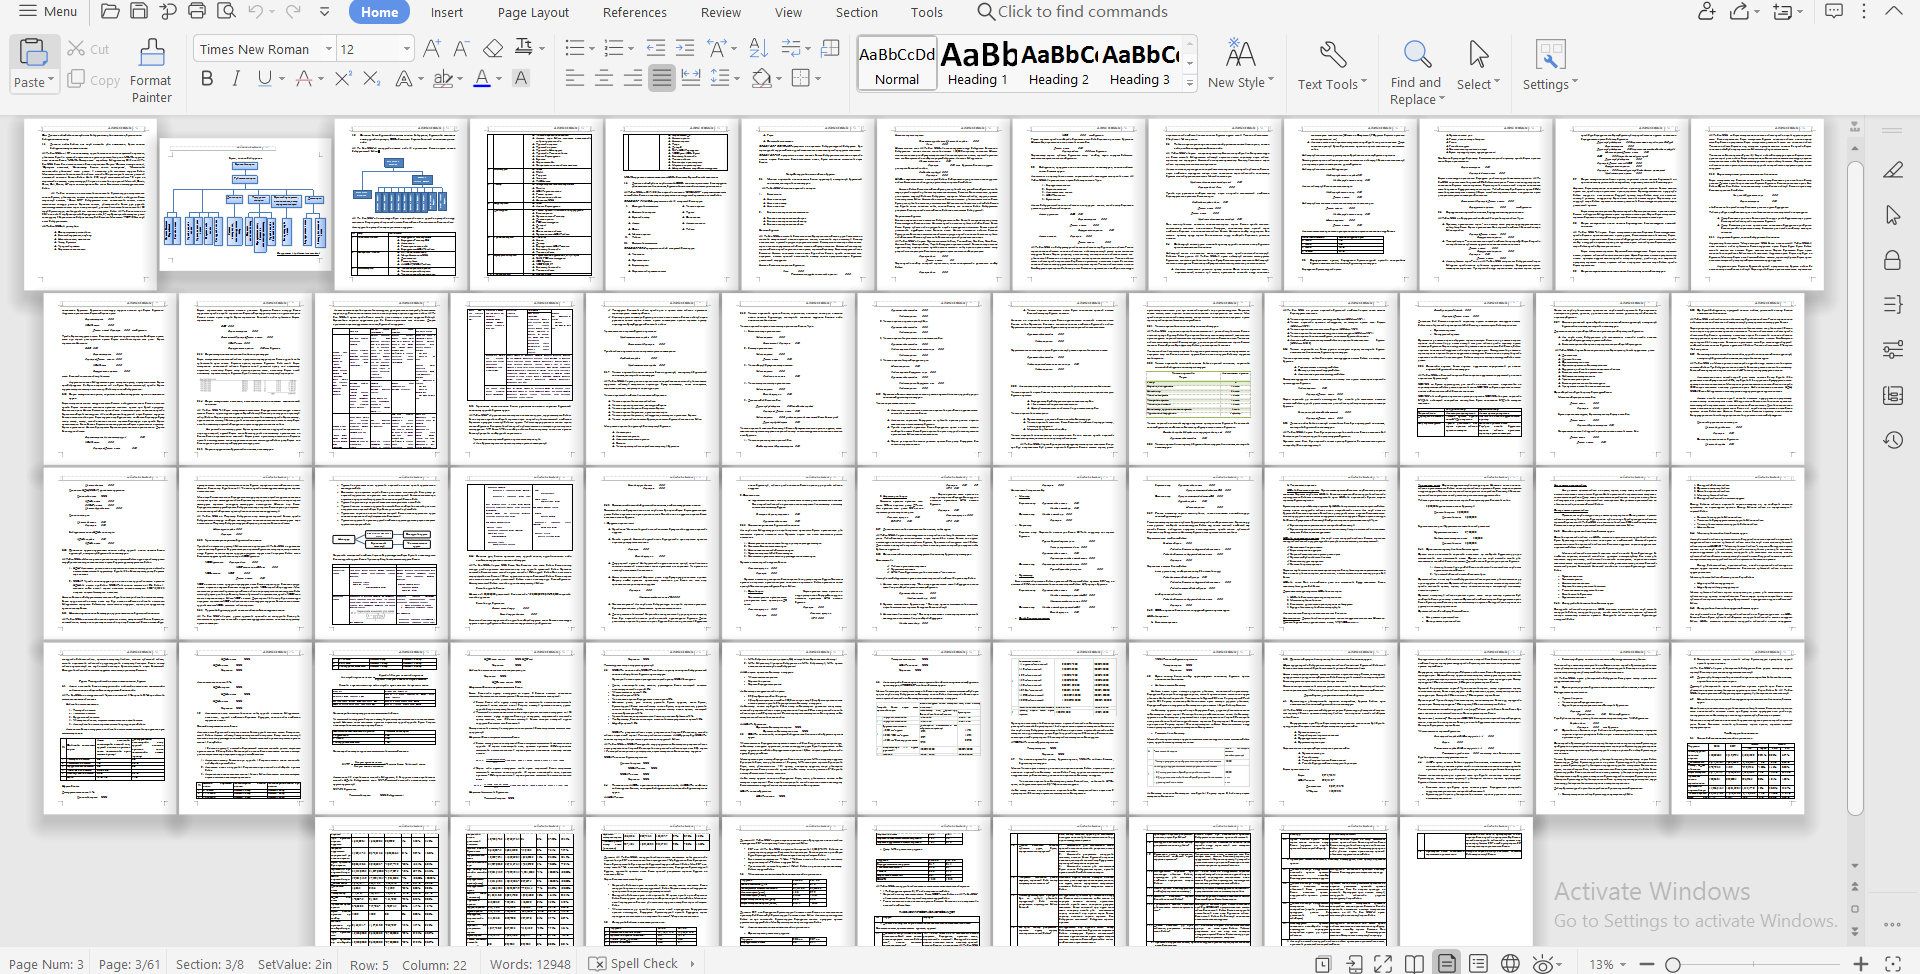Open the Outline view icon in status bar
The image size is (1920, 974).
(1478, 963)
